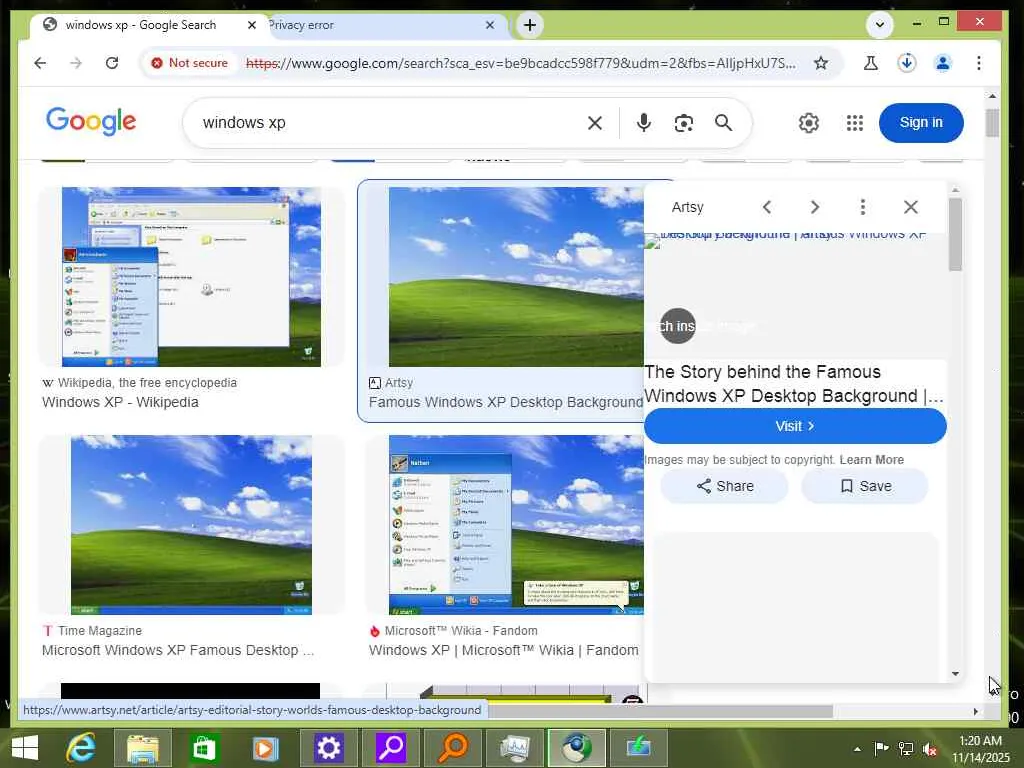Screen dimensions: 1024x768
Task: Open the taskbar clock and date
Action: (x=980, y=749)
